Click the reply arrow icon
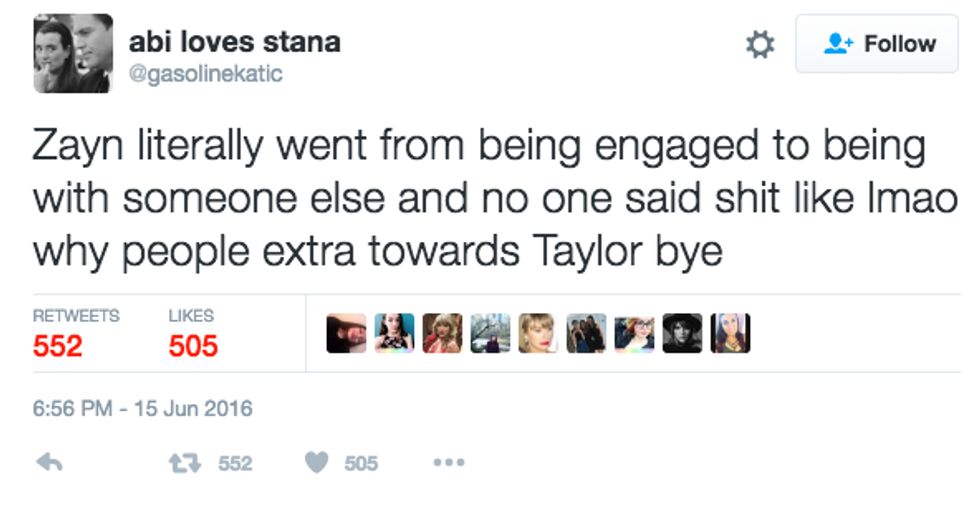Viewport: 980px width, 508px height. [49, 463]
